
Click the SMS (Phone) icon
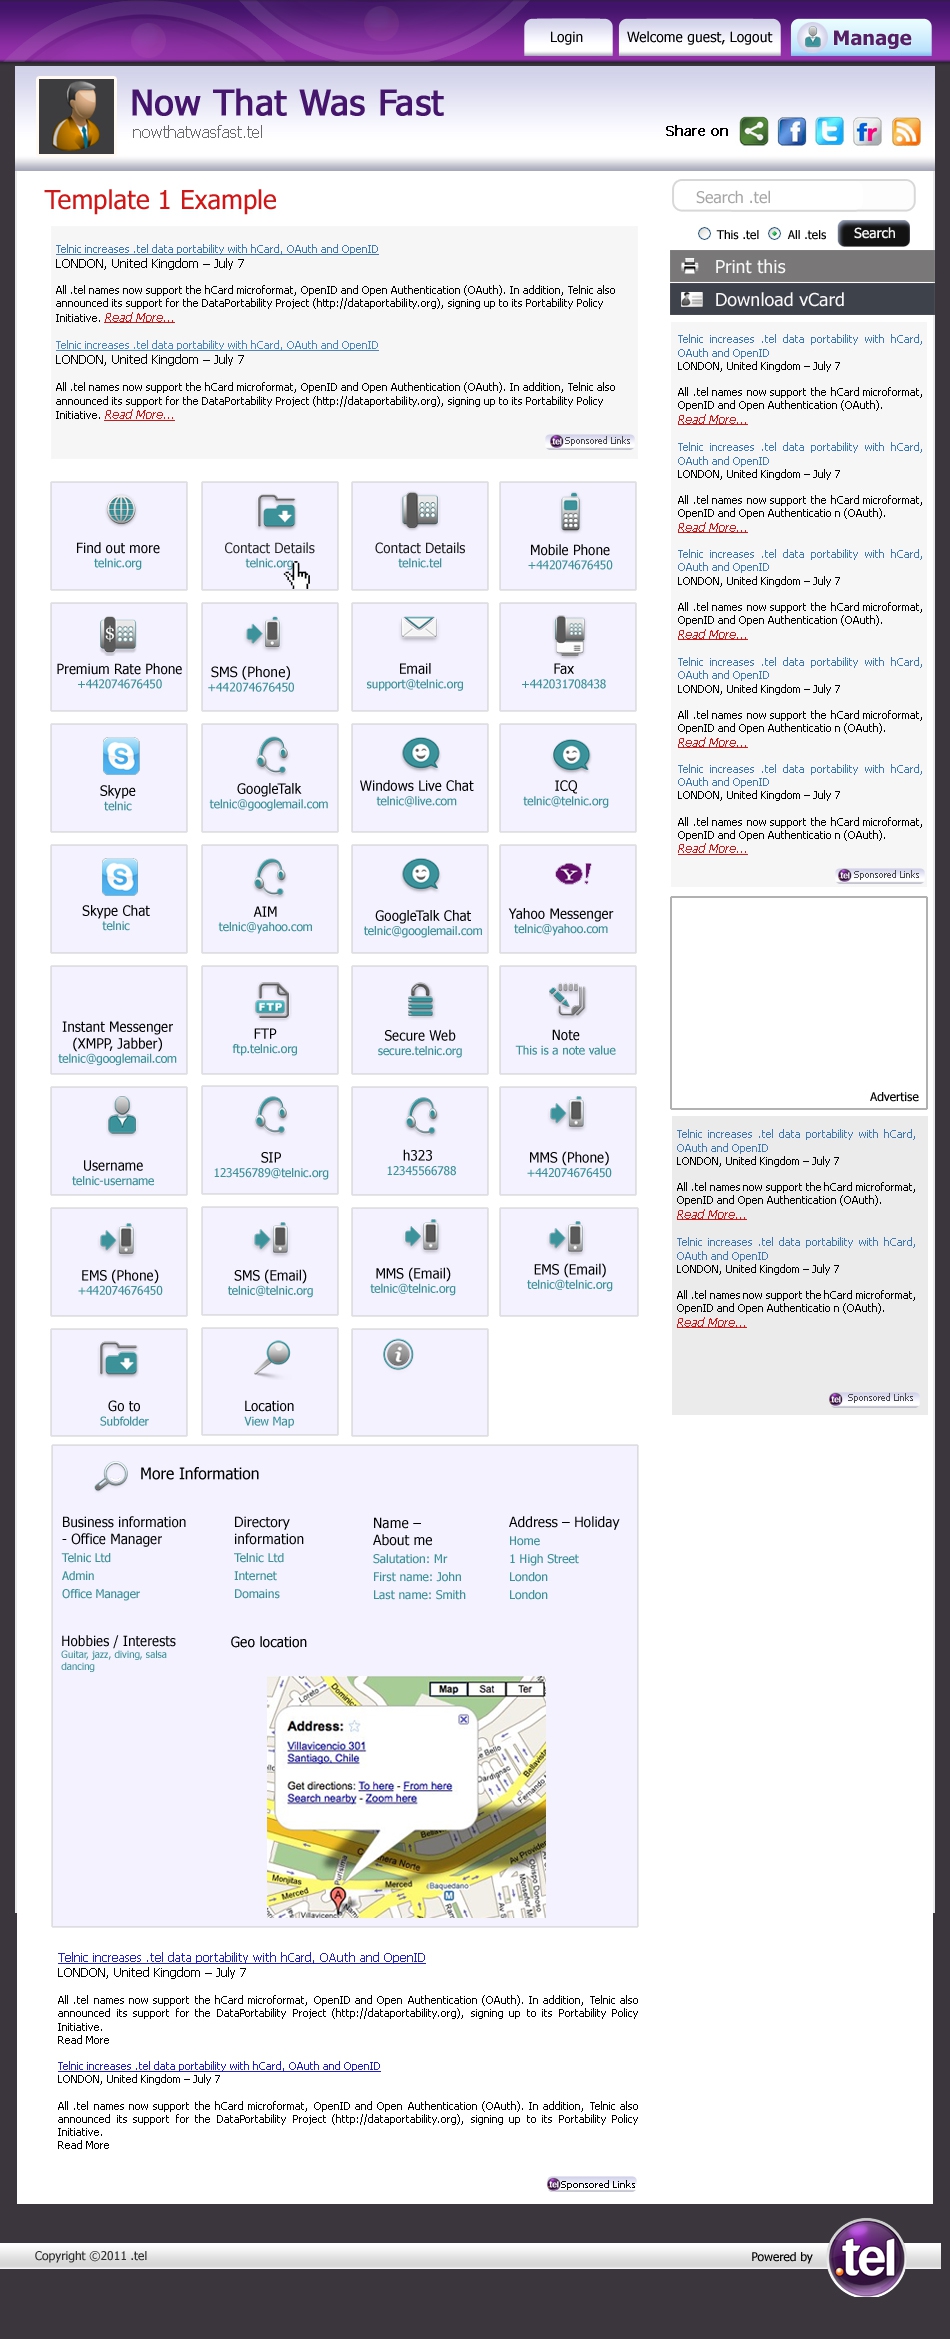265,632
